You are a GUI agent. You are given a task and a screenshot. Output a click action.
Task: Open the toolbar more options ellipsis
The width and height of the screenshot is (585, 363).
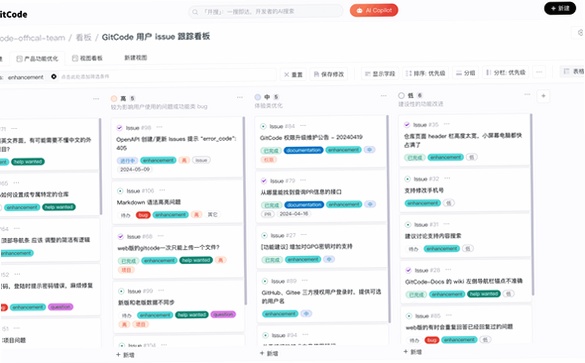tap(539, 72)
